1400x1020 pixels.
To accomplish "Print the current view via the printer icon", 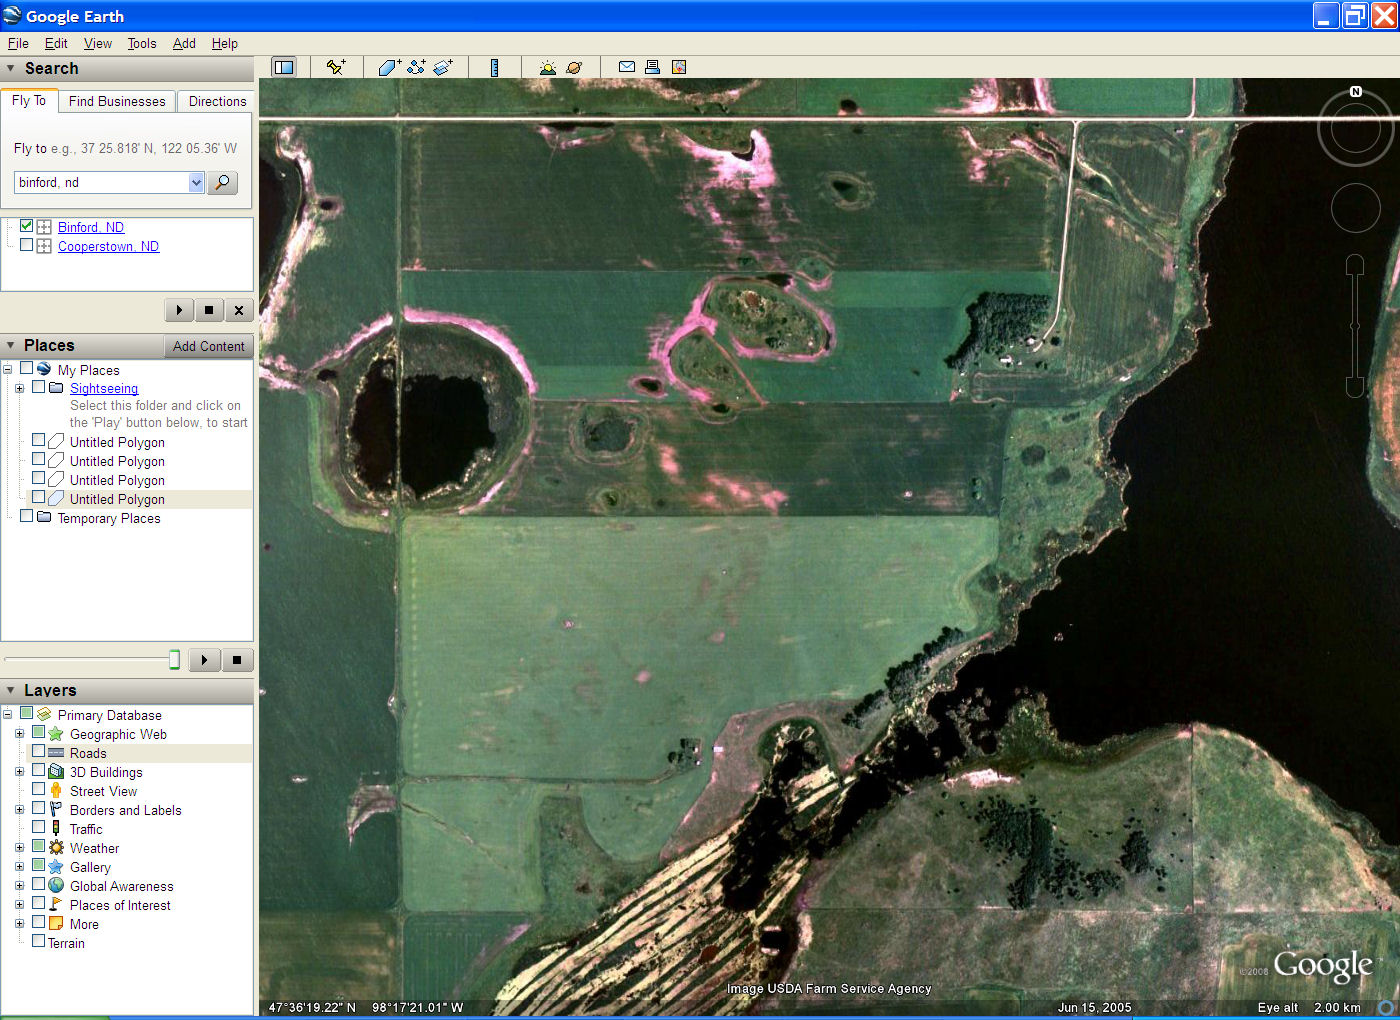I will [x=652, y=67].
